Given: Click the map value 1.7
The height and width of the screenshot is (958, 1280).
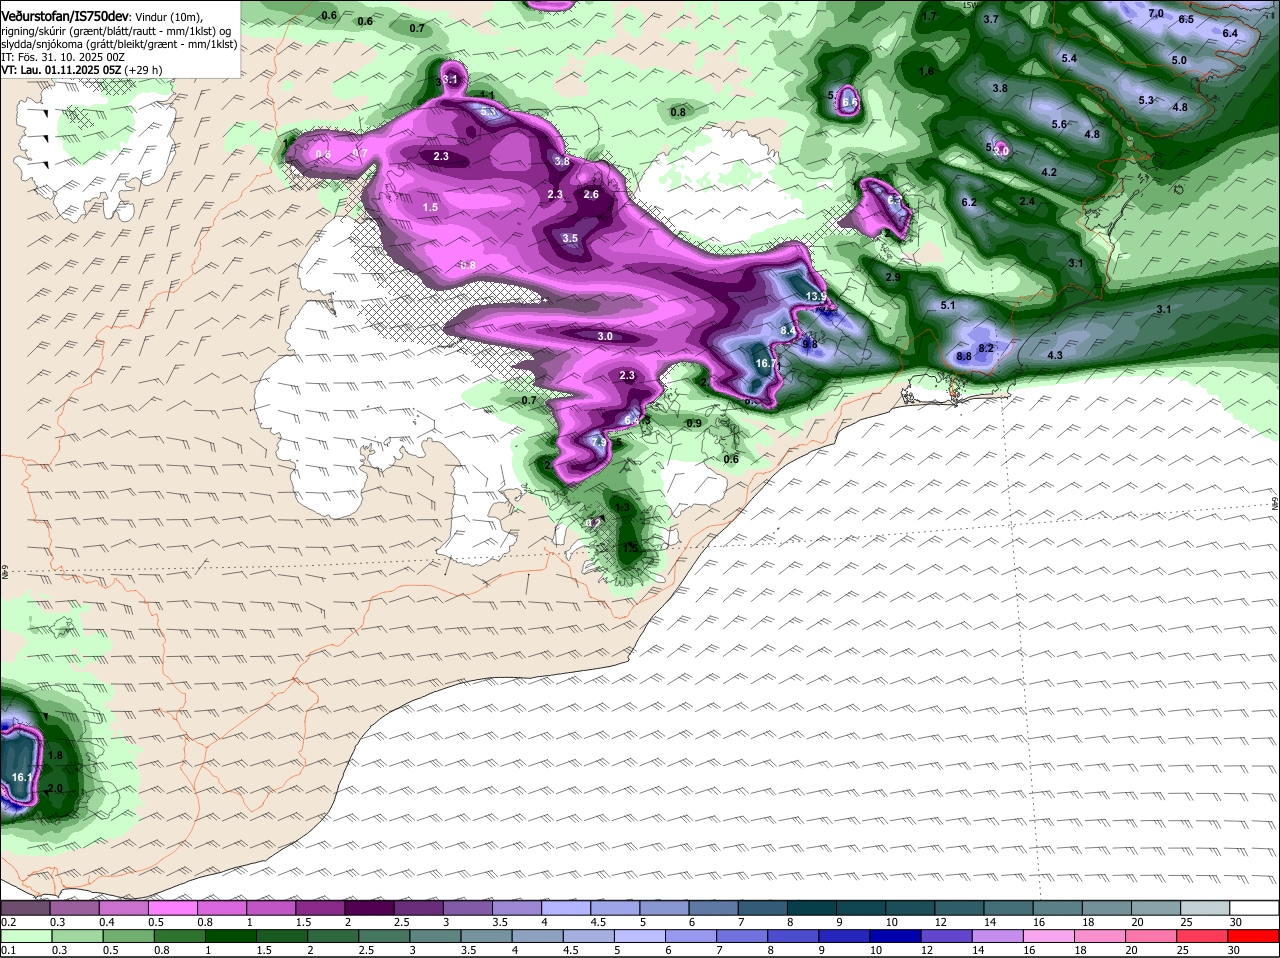Looking at the screenshot, I should point(929,16).
